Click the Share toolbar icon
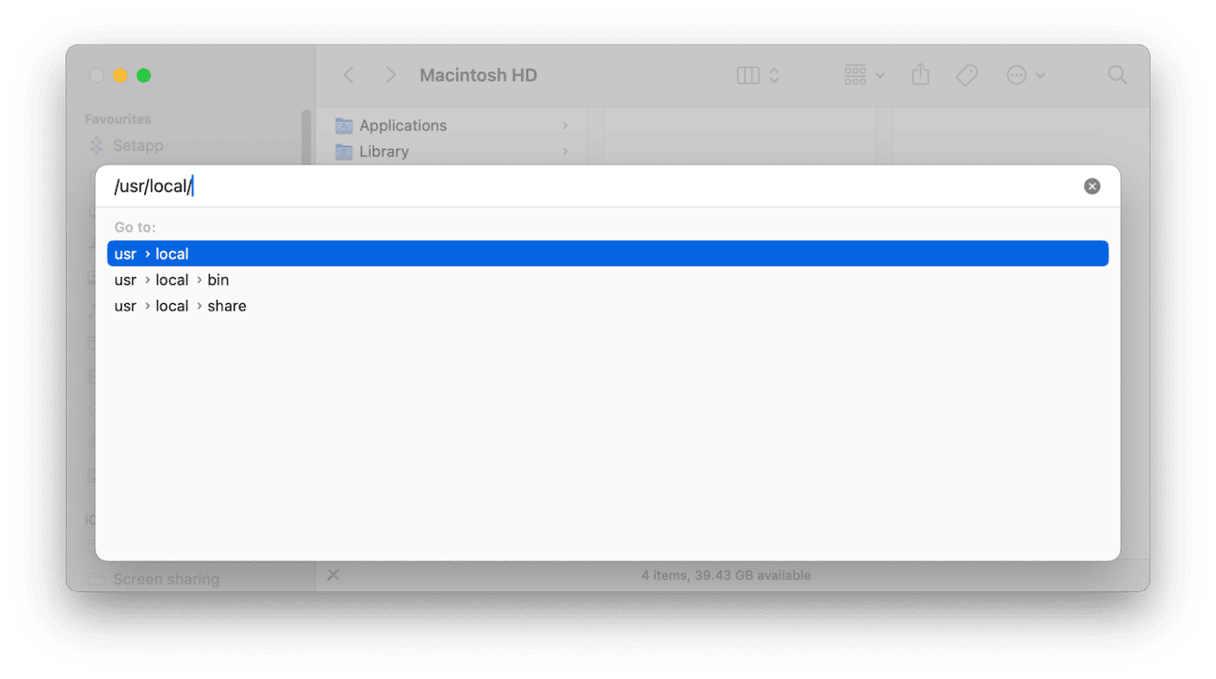1216x679 pixels. click(x=921, y=75)
